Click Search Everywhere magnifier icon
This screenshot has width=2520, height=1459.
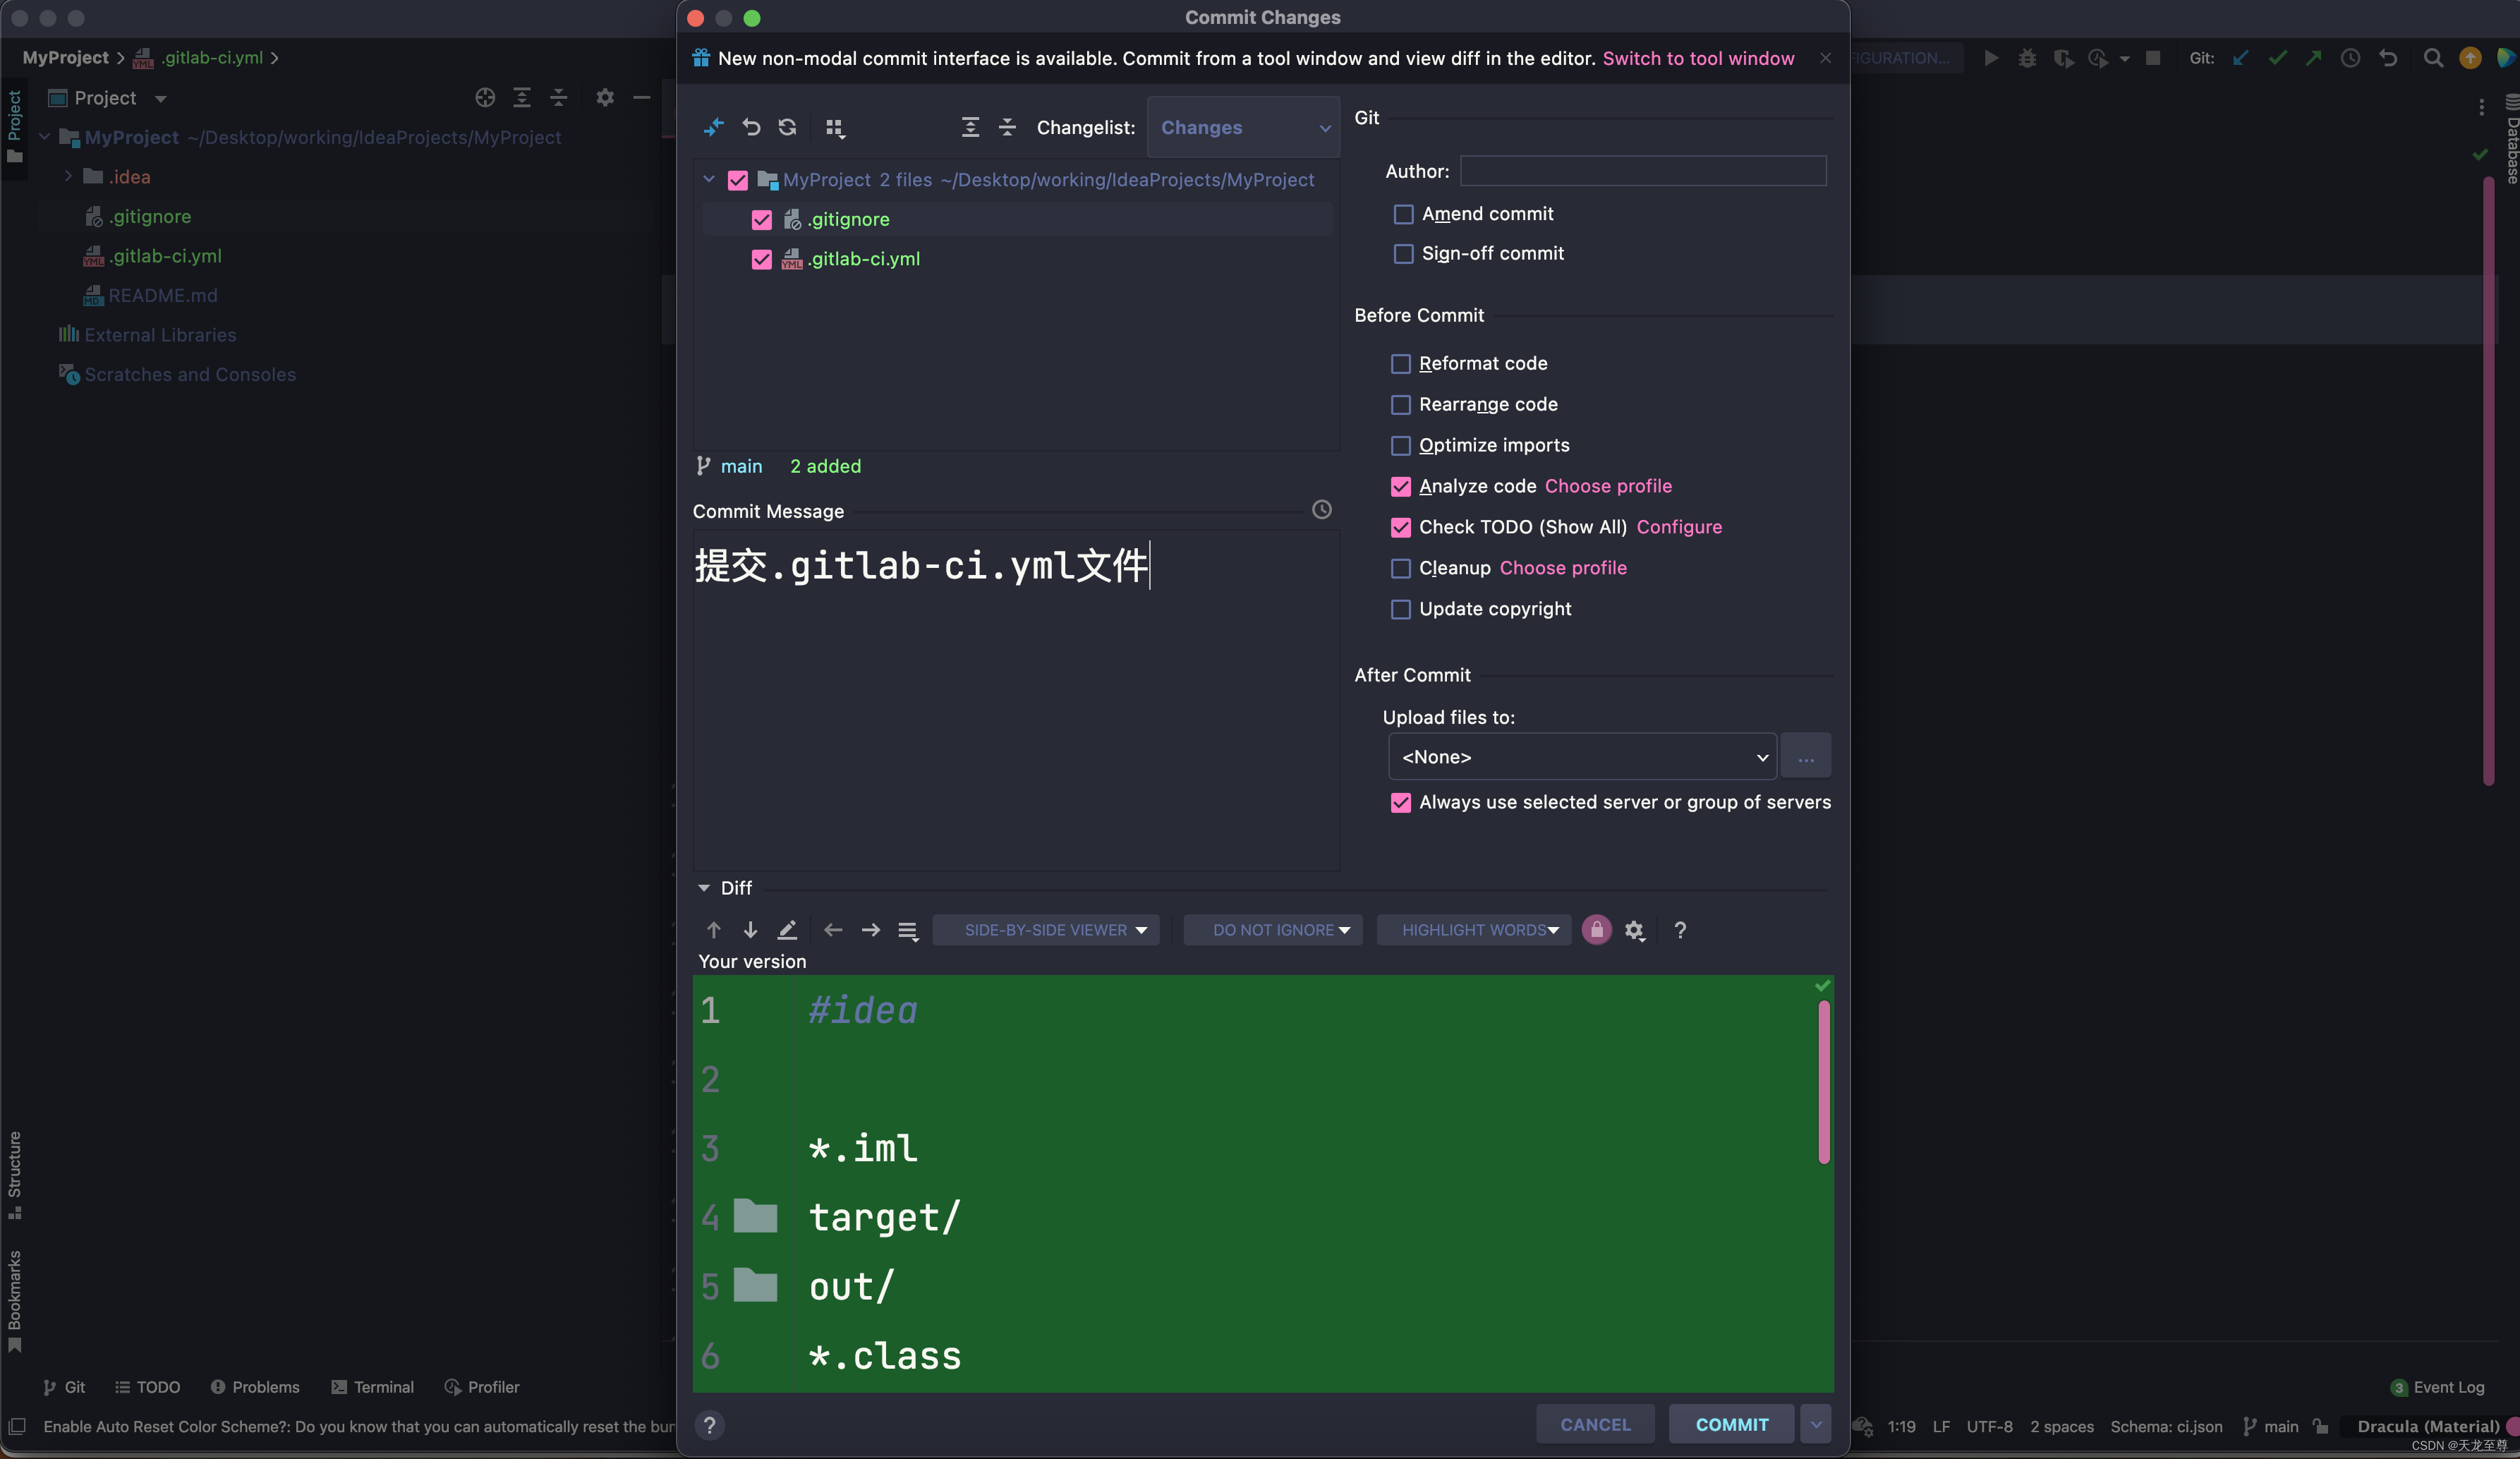[2433, 58]
